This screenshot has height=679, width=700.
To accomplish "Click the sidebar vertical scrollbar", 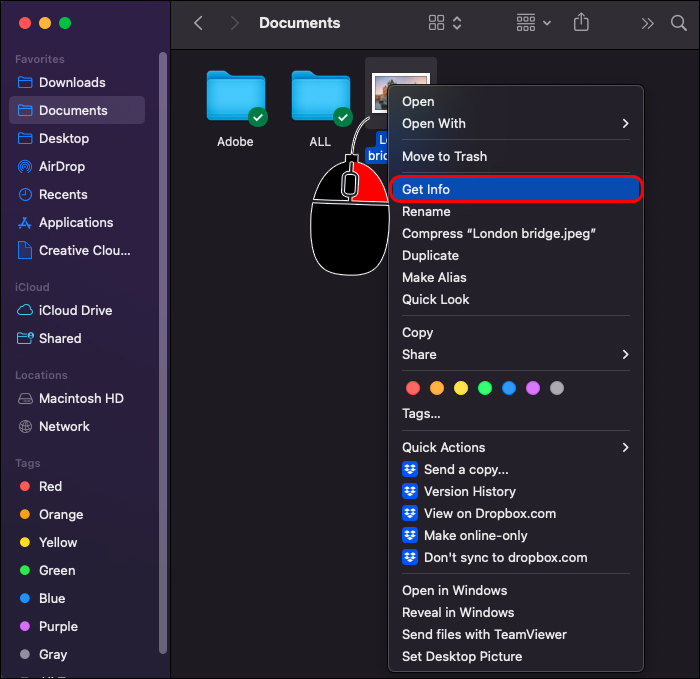I will pos(163,353).
